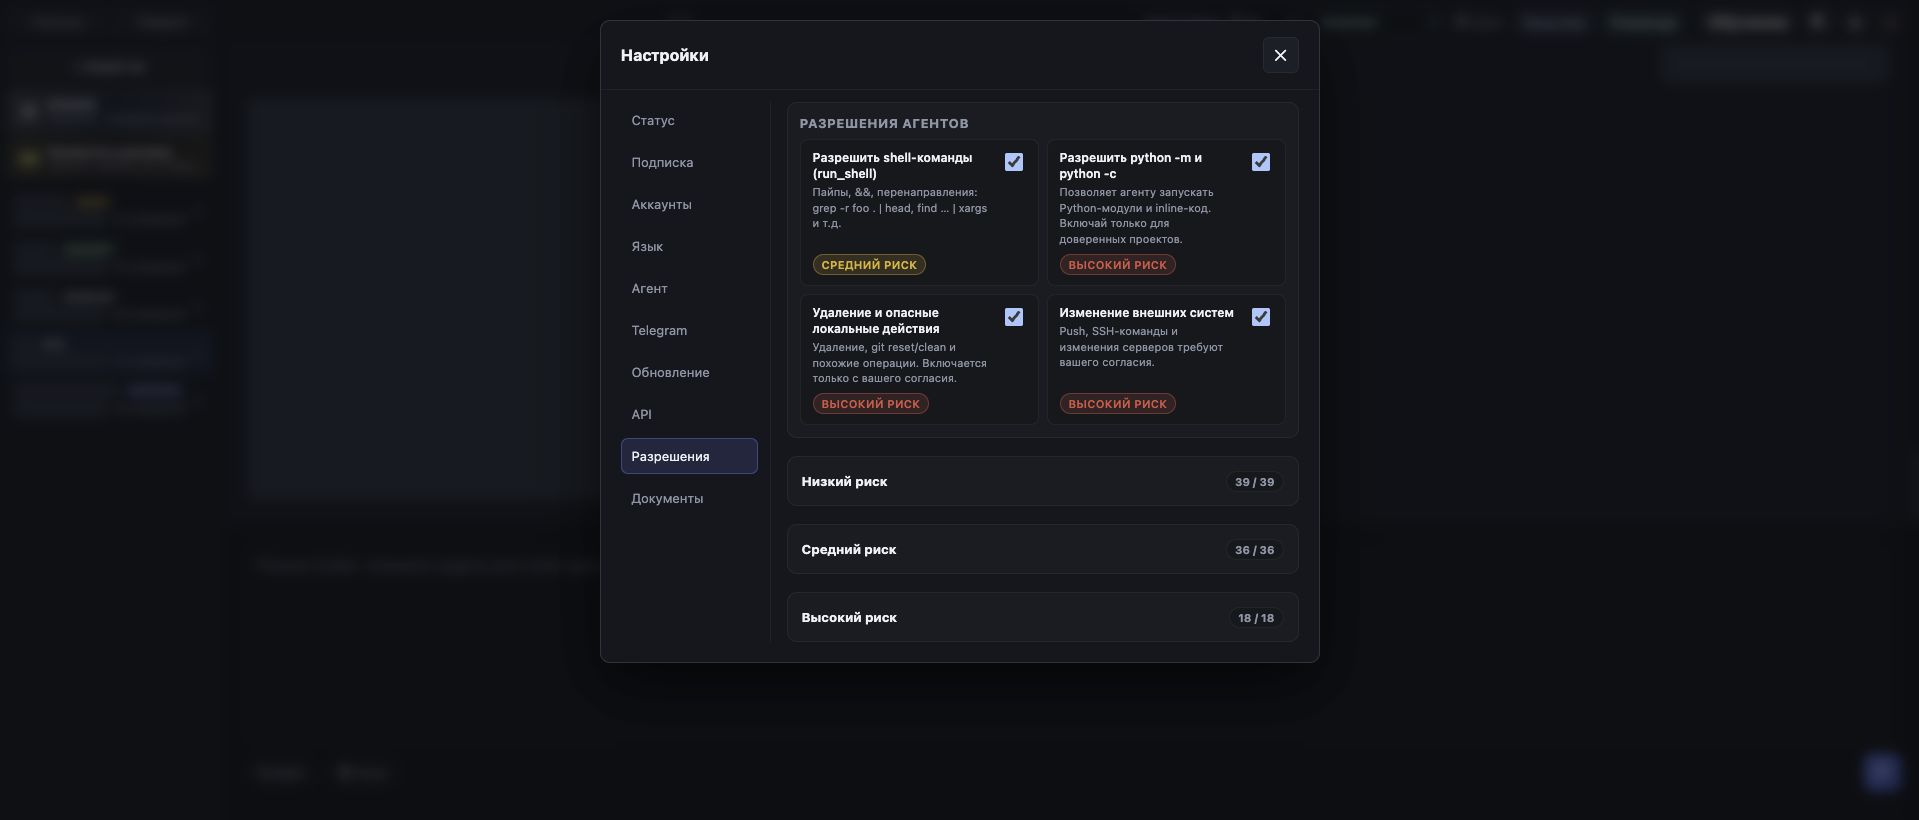
Task: Click the description 'Удаление, git reset/clean'
Action: coord(900,363)
